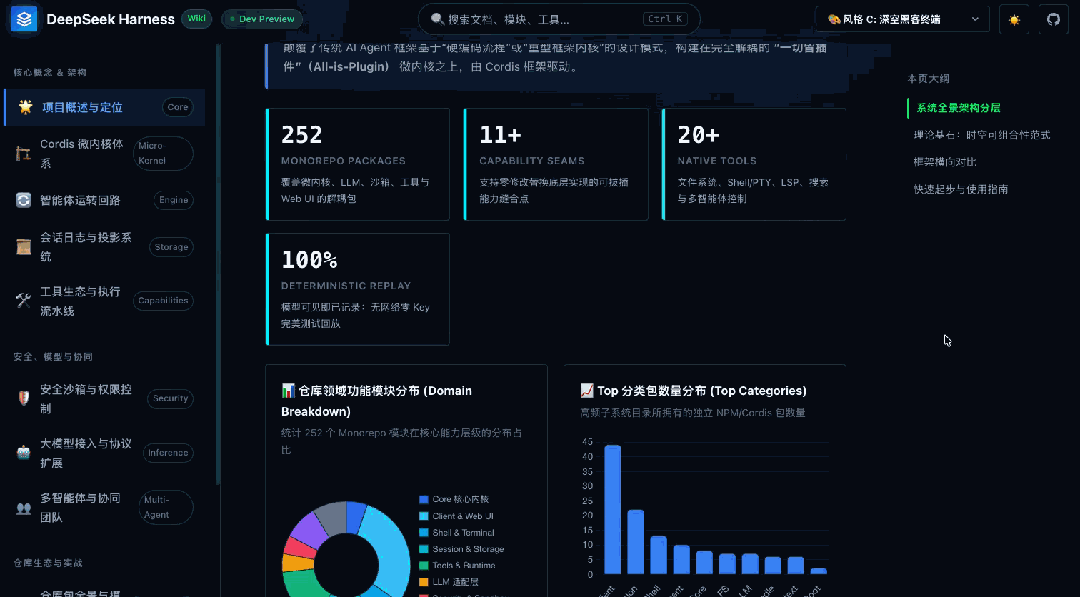Click the 11+ Capability Seams stat card
The image size is (1080, 597).
tap(556, 165)
